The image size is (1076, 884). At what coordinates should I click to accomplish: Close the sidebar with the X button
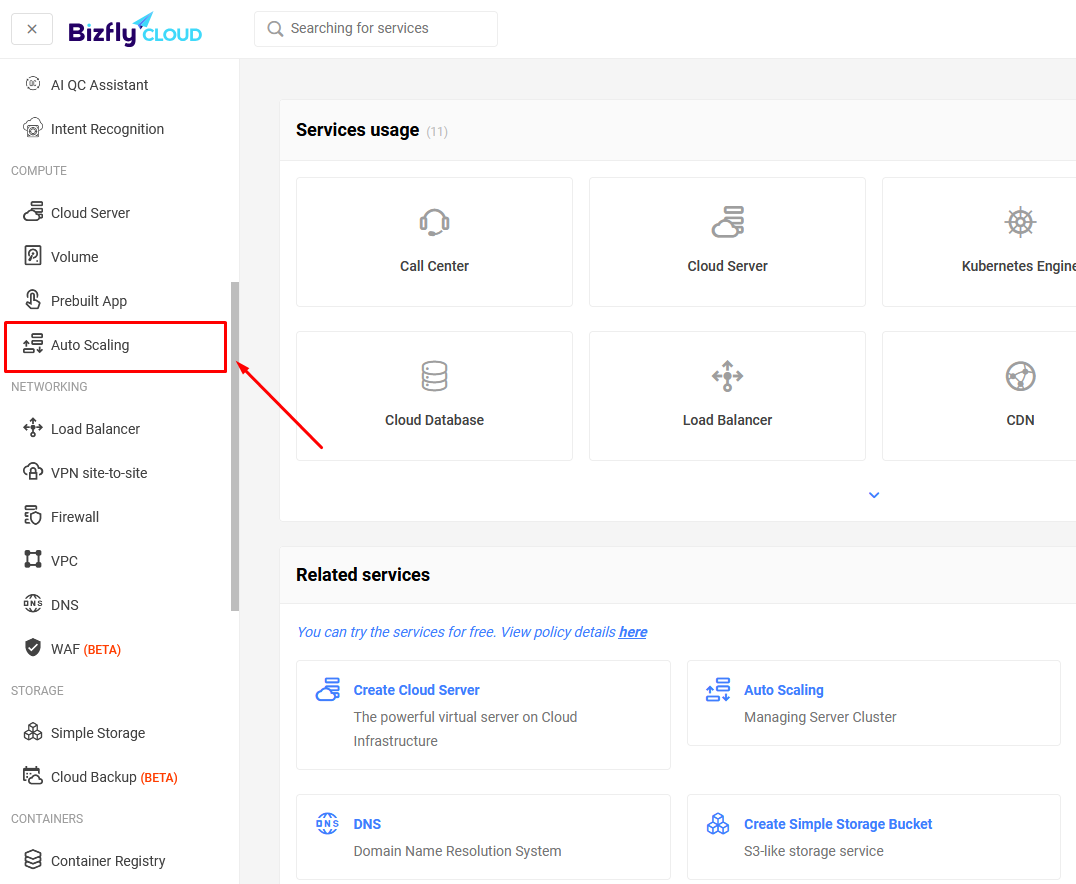[32, 29]
